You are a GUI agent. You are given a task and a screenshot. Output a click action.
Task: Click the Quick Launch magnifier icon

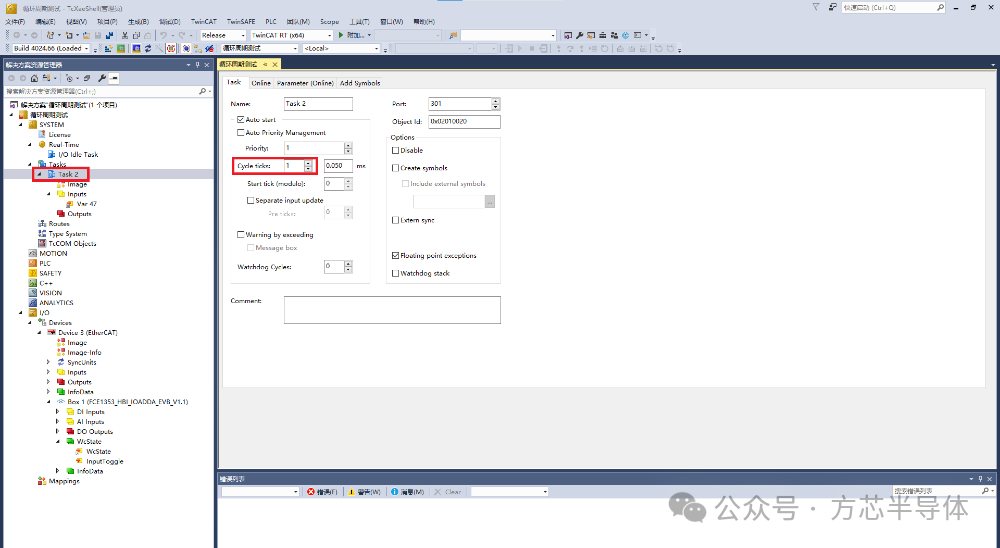coord(940,8)
